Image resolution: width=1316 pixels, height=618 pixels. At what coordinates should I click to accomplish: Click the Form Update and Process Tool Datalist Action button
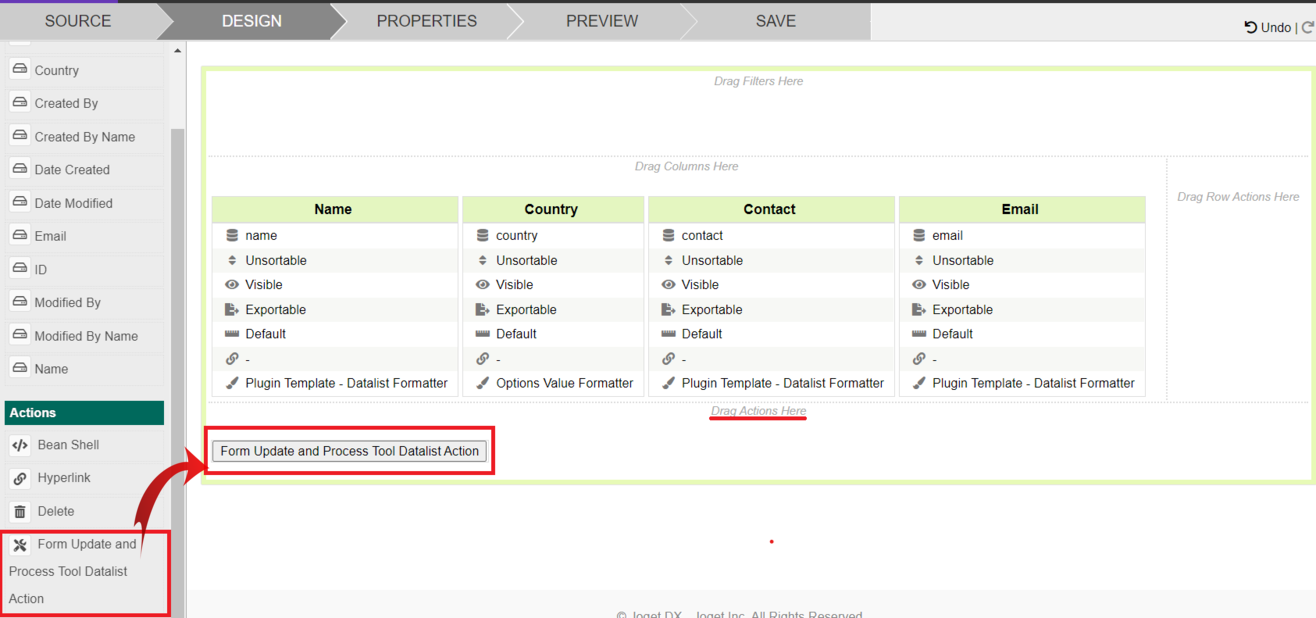(350, 451)
